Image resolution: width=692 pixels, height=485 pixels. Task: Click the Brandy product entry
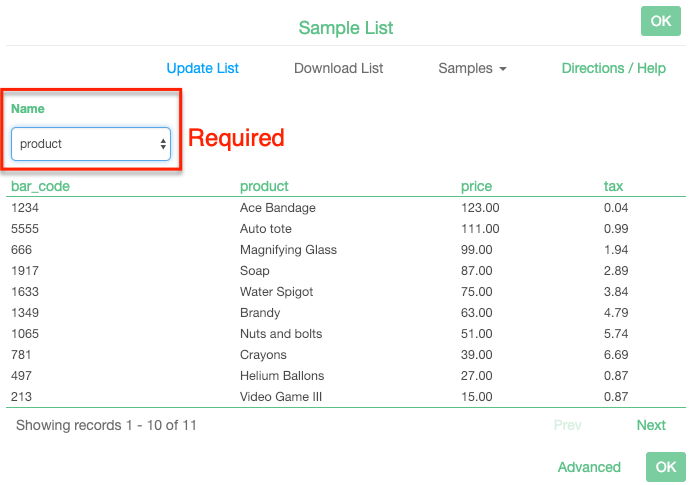coord(260,313)
